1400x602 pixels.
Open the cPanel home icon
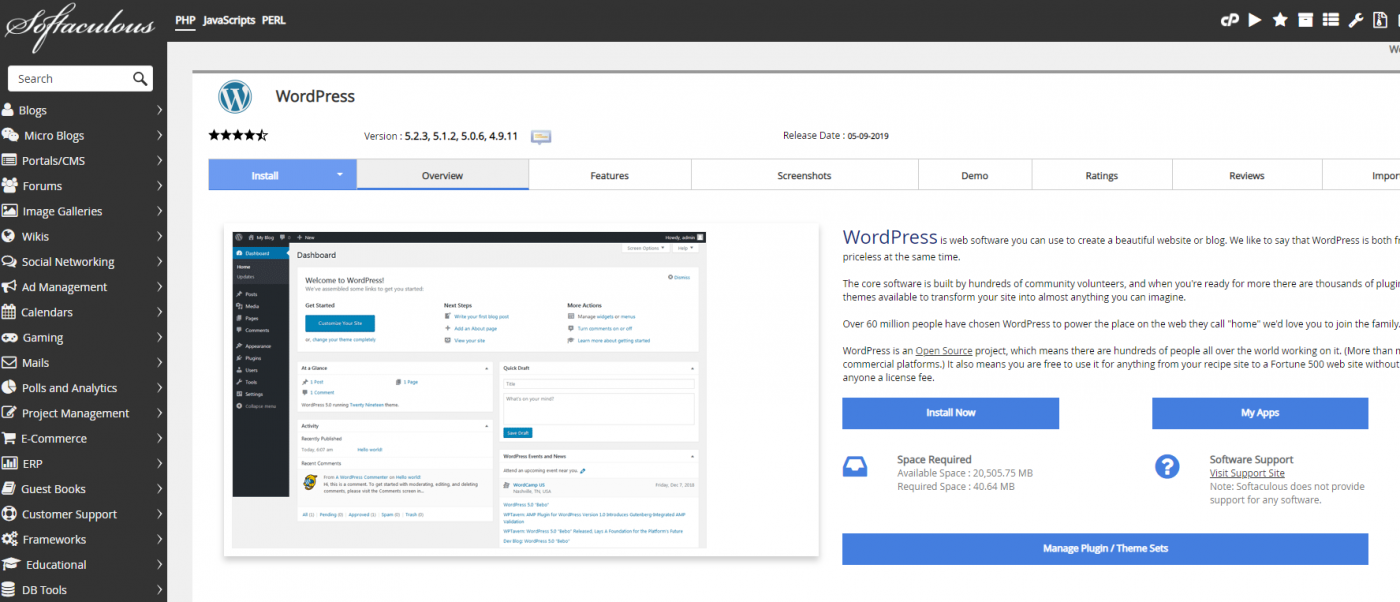(x=1229, y=20)
